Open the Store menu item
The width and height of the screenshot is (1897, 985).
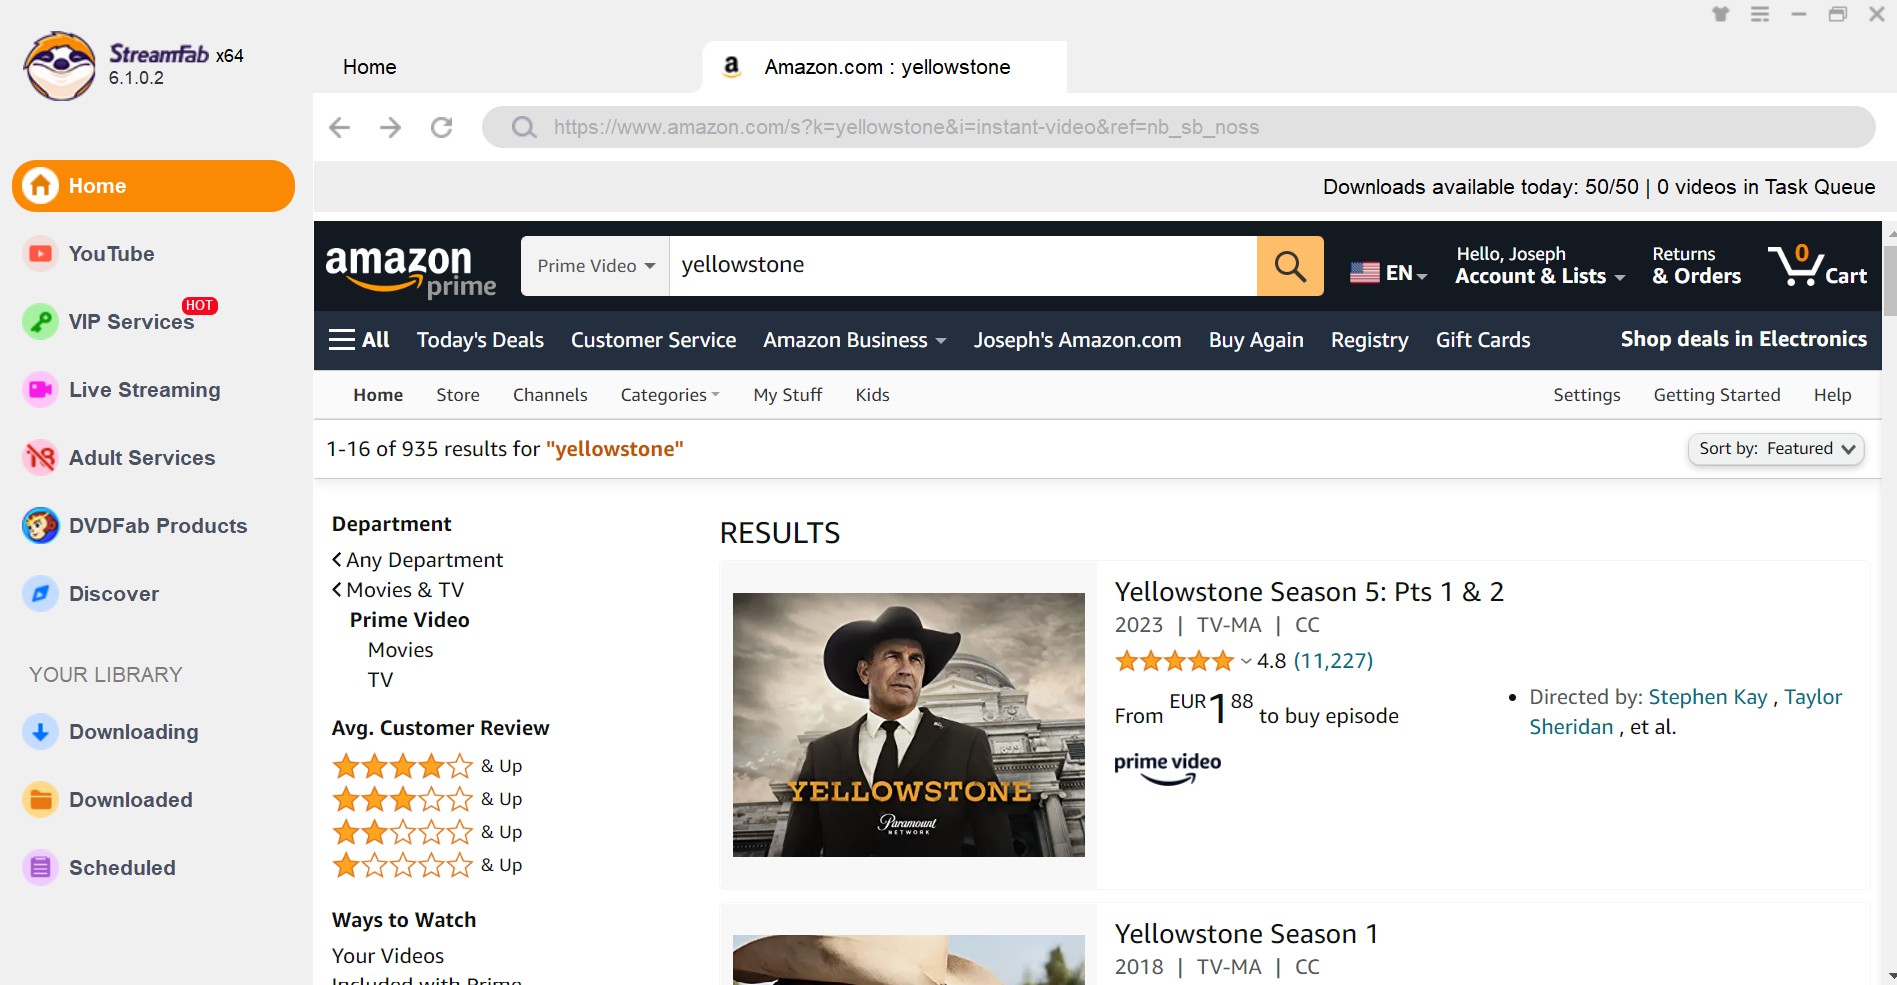coord(458,395)
